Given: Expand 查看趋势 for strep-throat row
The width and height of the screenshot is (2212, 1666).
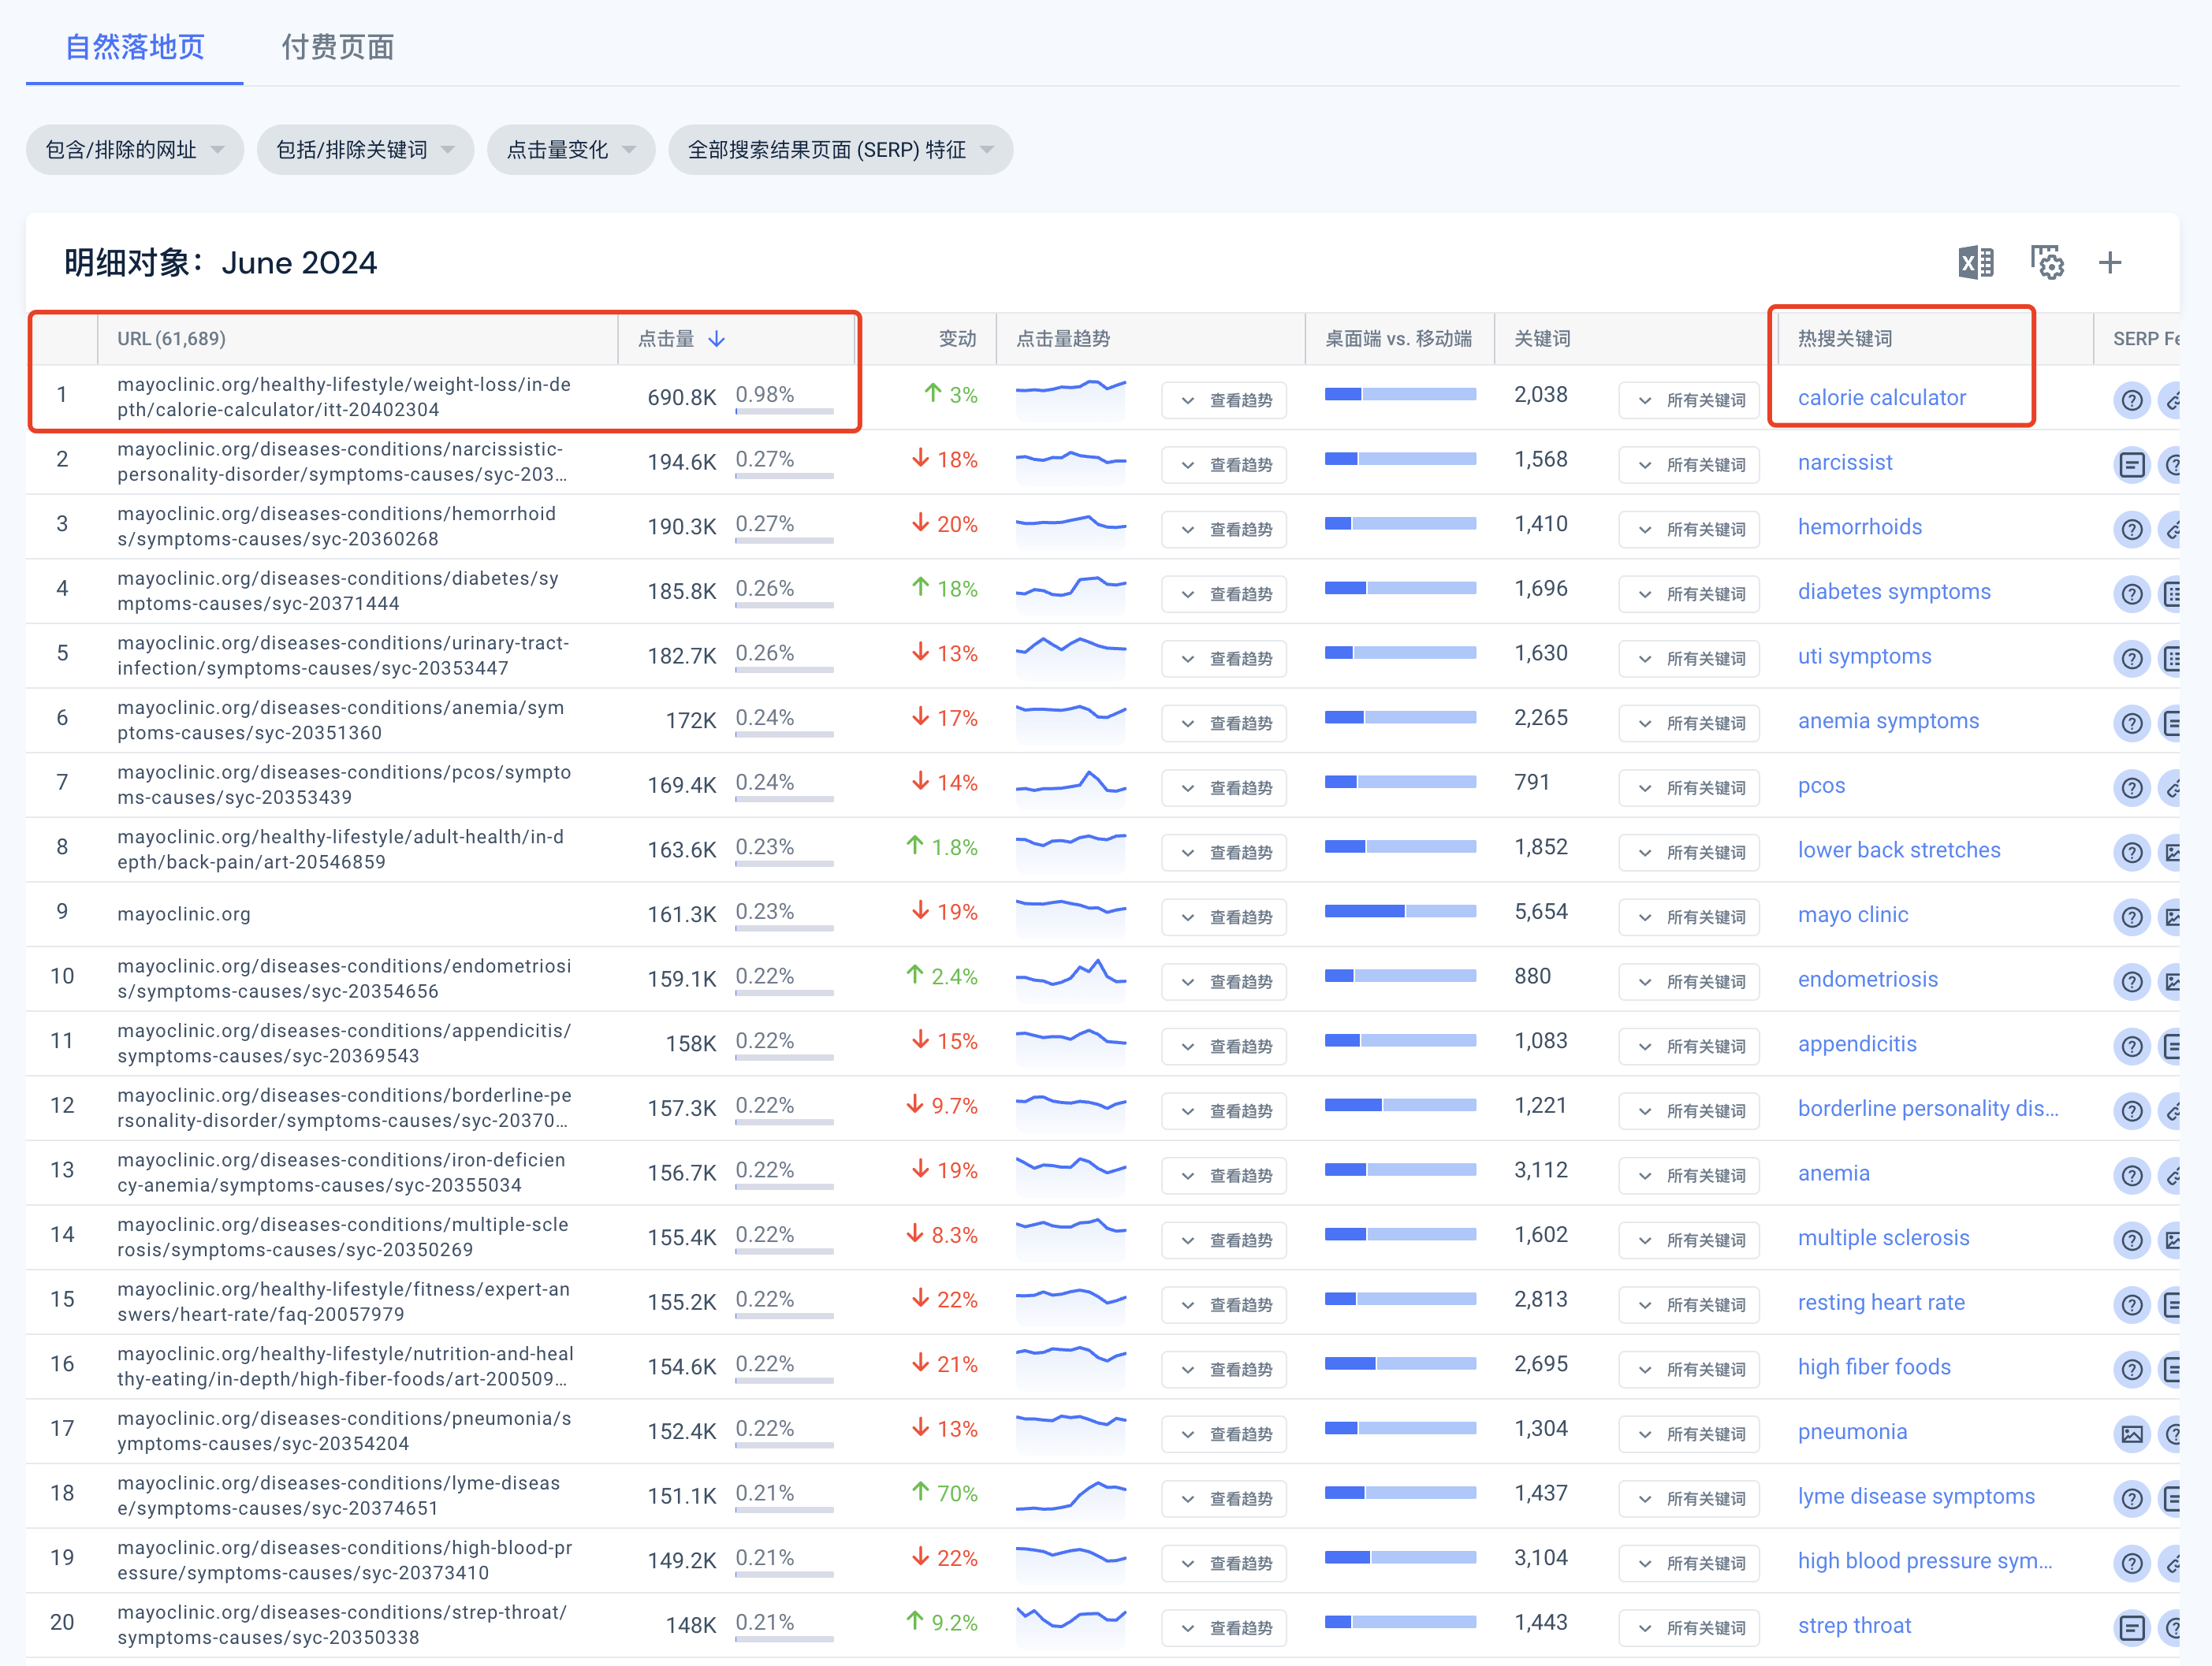Looking at the screenshot, I should click(x=1224, y=1628).
